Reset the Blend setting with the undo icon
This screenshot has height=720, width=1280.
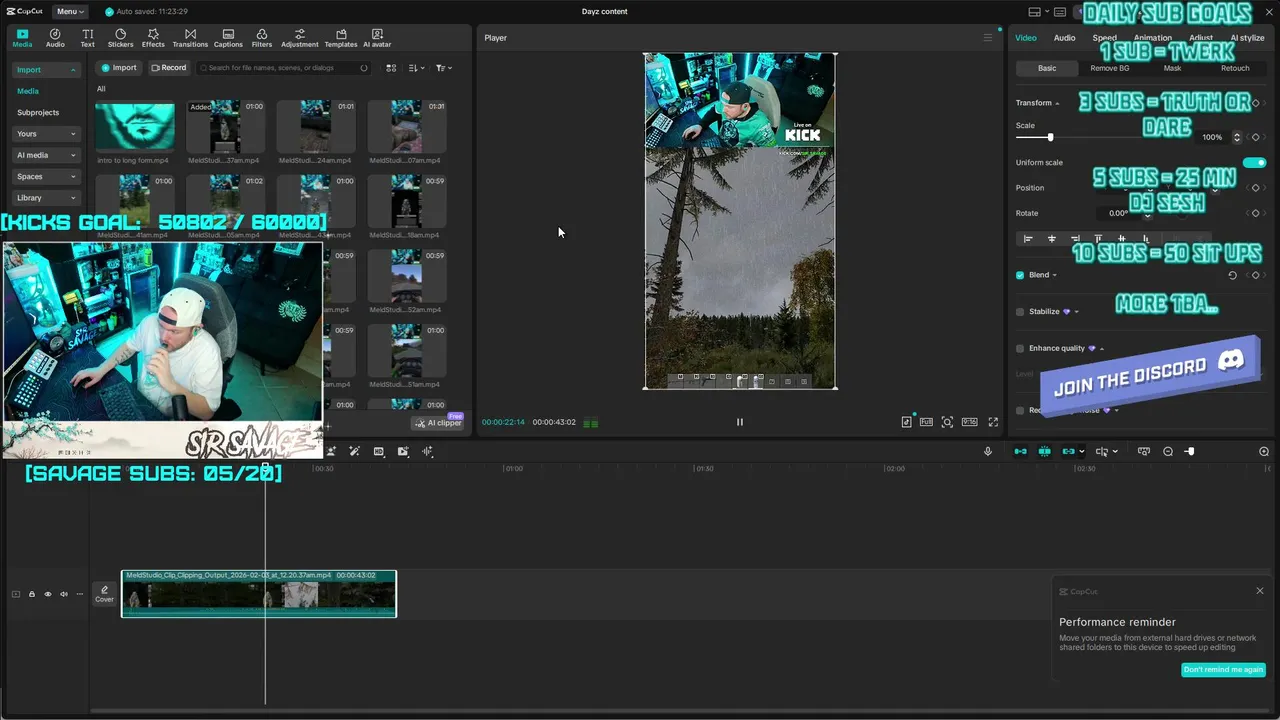click(1232, 275)
